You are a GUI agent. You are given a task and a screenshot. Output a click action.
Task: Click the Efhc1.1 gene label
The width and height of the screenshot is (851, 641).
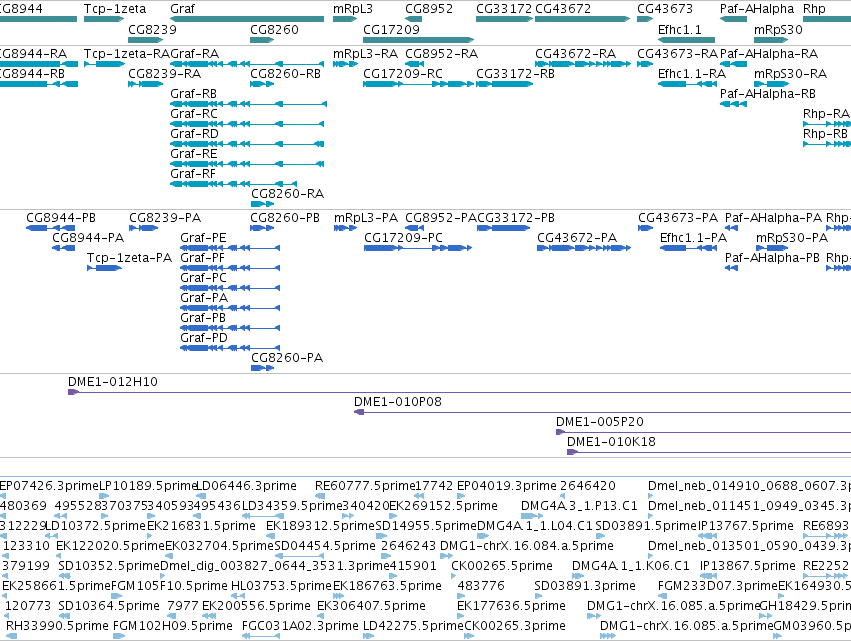click(679, 29)
